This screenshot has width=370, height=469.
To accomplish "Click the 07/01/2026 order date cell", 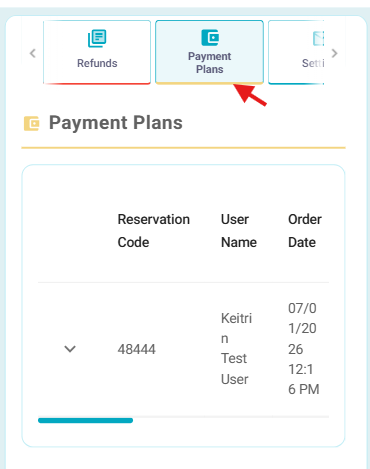I will [304, 349].
